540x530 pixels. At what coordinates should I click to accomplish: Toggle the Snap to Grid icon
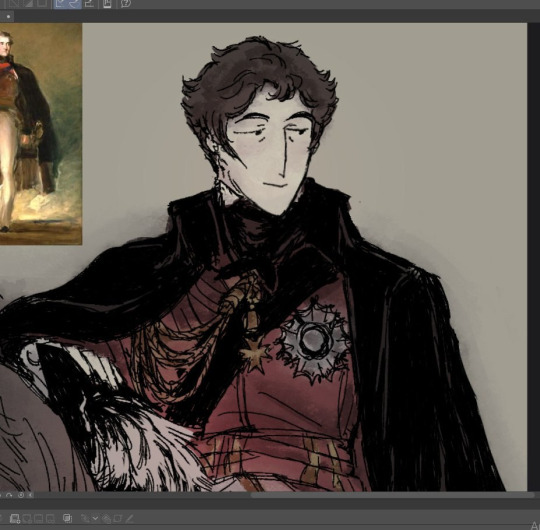coord(89,3)
